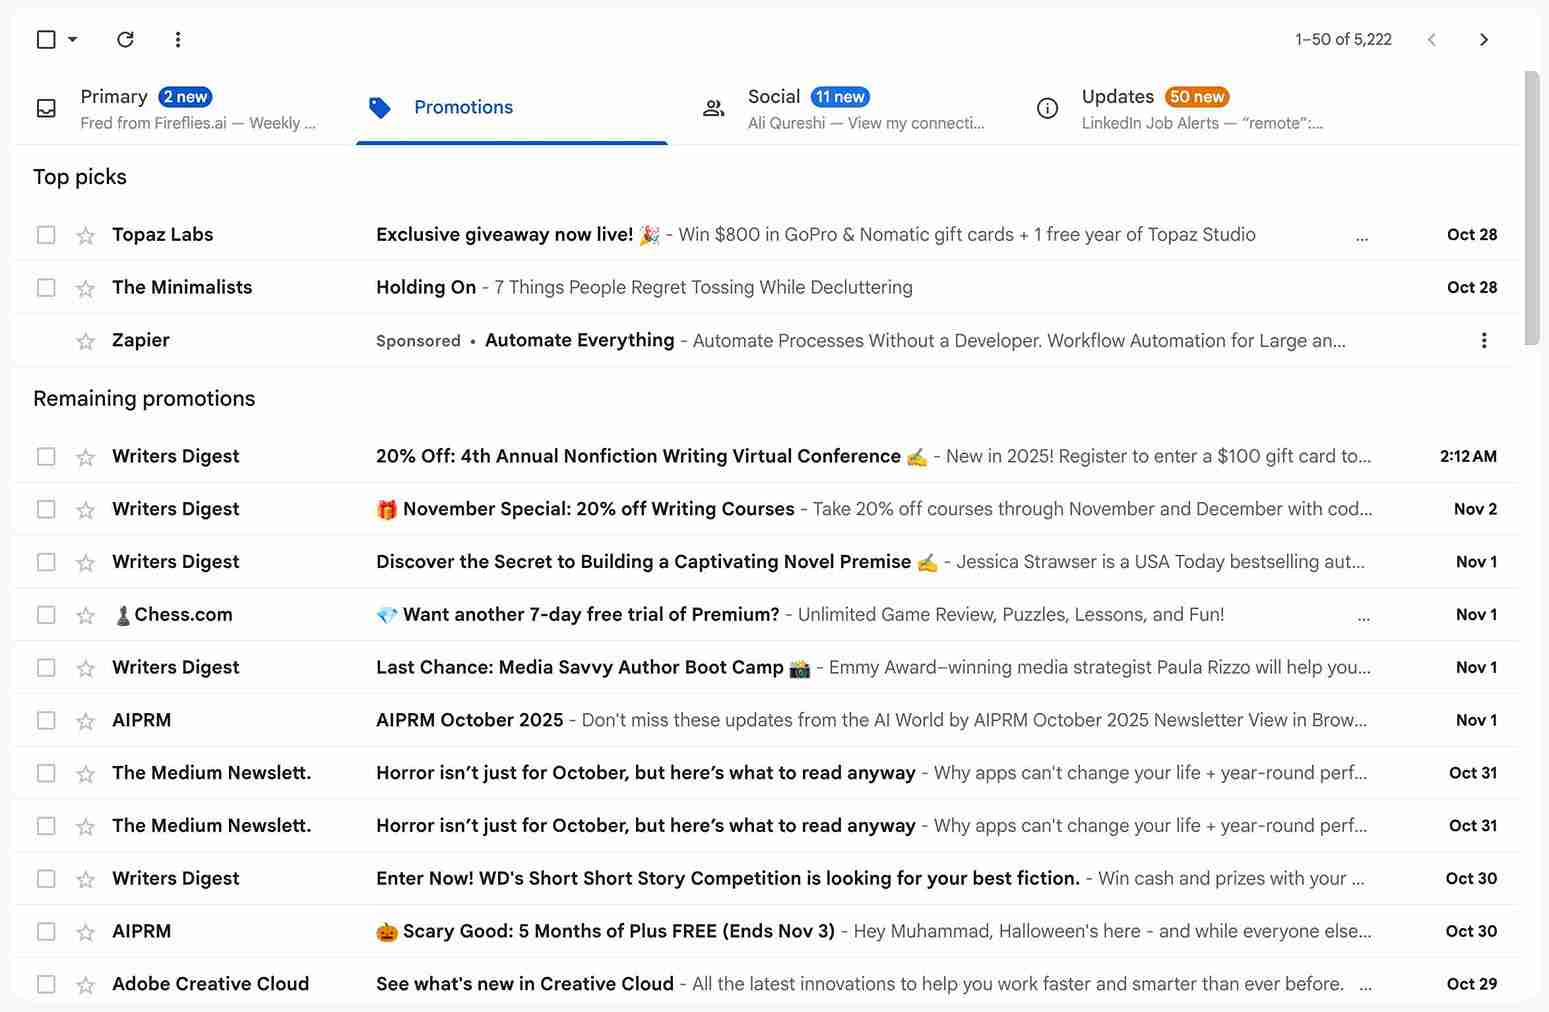
Task: Click the vertical scrollbar on the right
Action: coord(1531,208)
